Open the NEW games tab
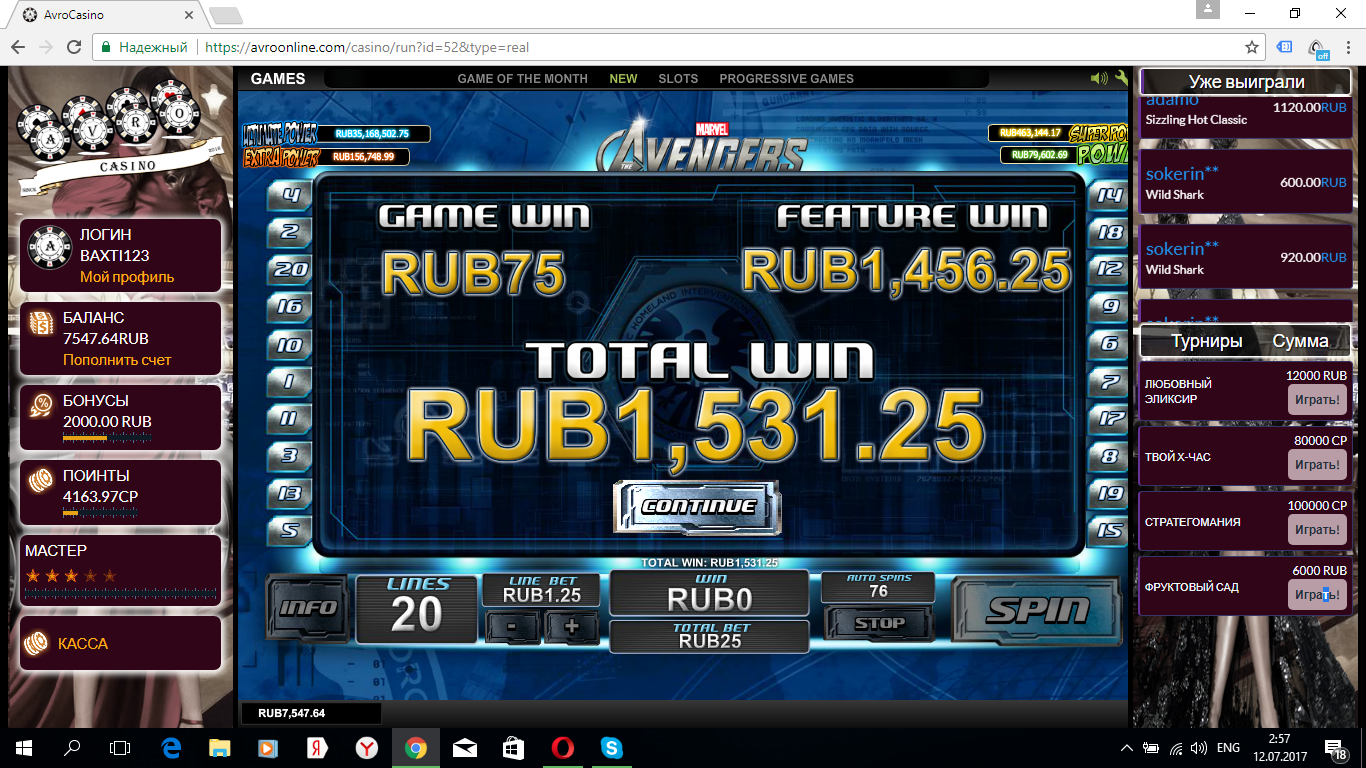Image resolution: width=1366 pixels, height=768 pixels. (x=623, y=79)
